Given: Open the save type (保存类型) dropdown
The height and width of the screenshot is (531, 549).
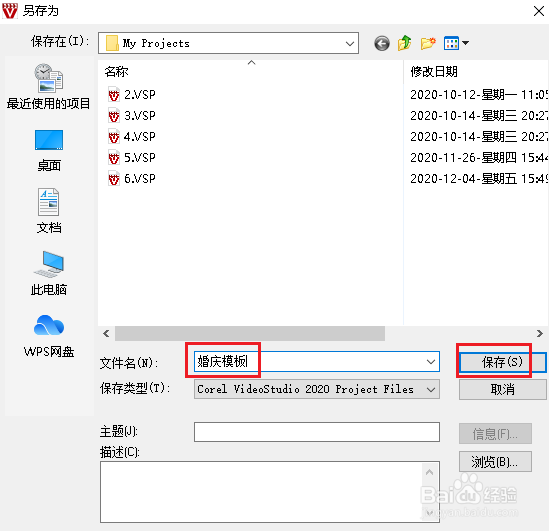Looking at the screenshot, I should (x=431, y=389).
